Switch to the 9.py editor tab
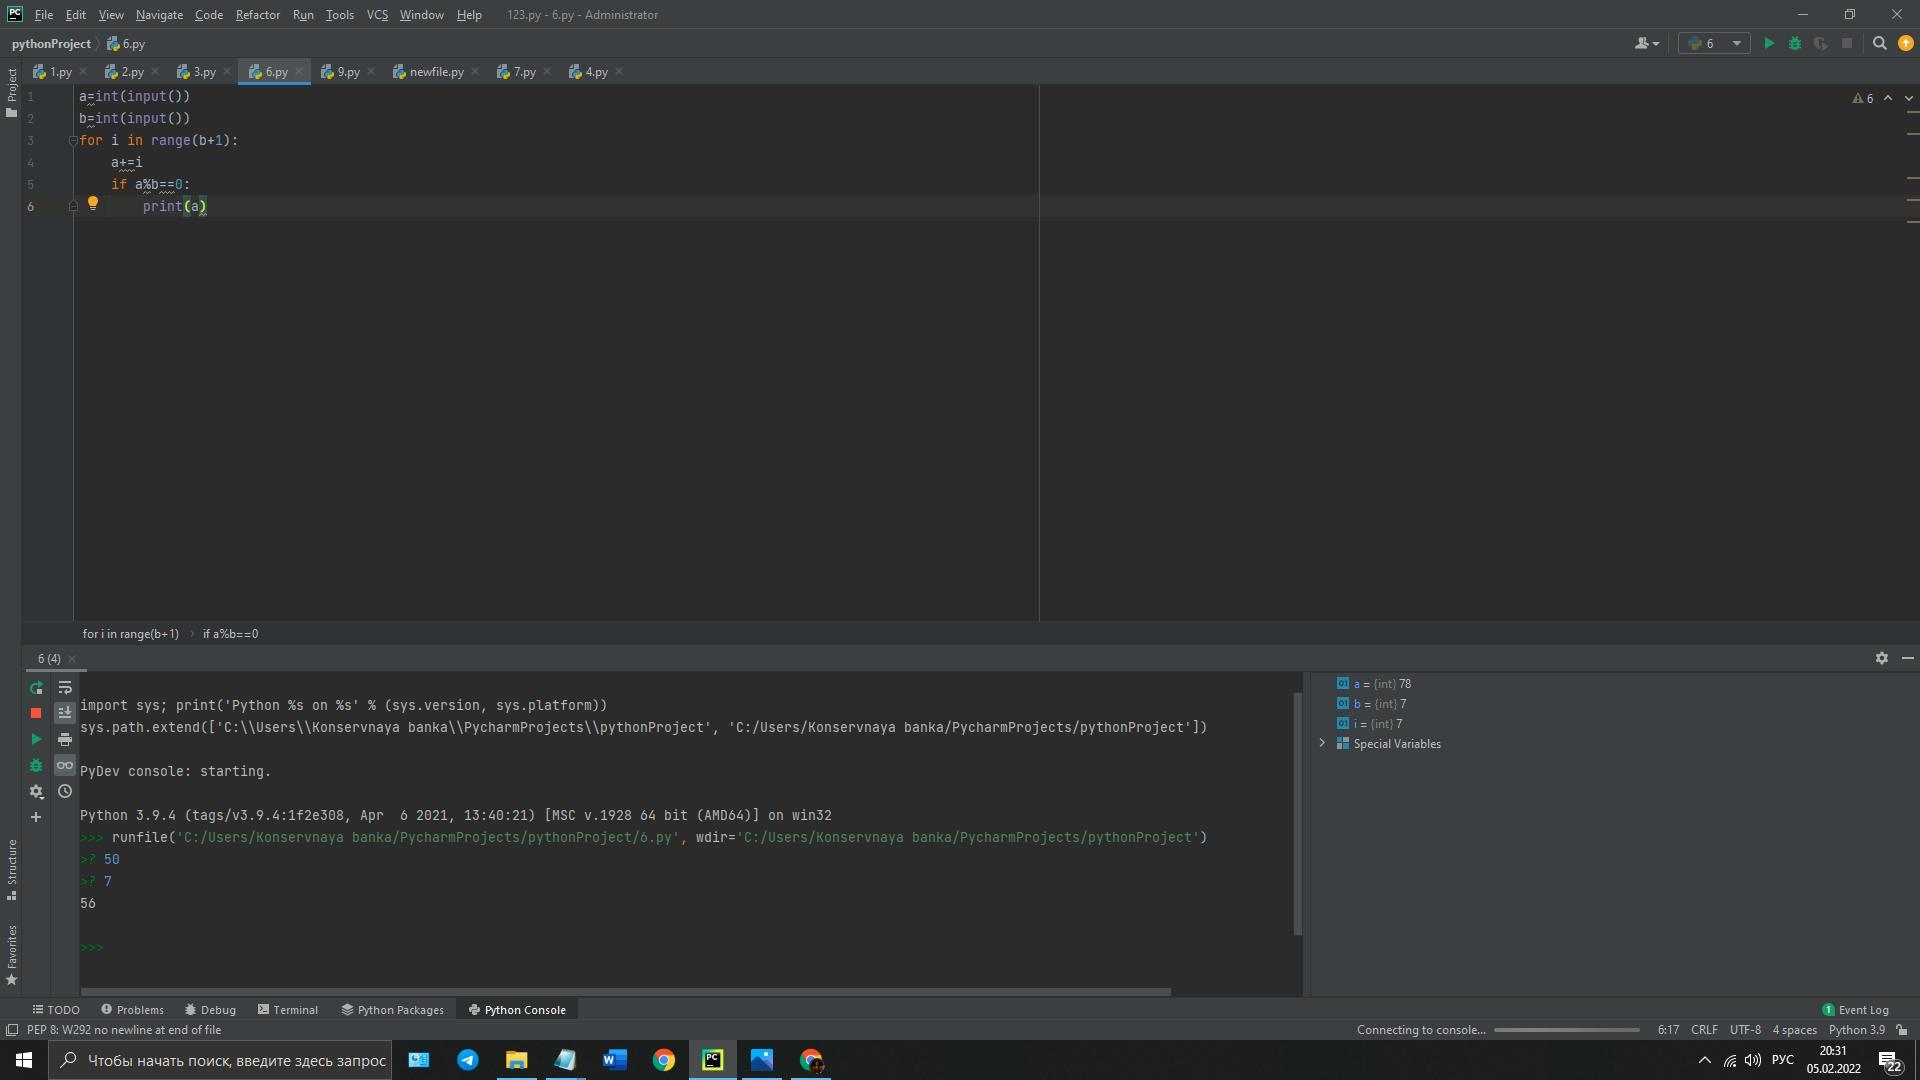Screen dimensions: 1920x1080 [347, 72]
